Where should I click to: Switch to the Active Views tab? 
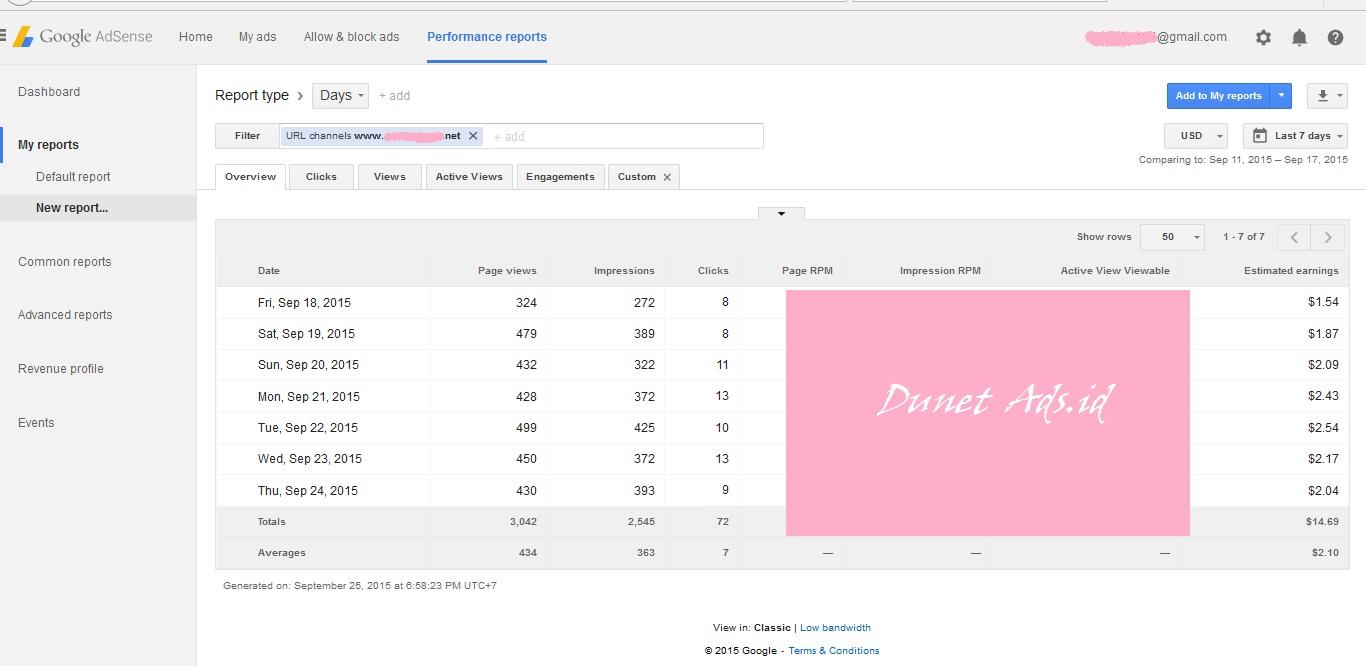click(469, 177)
